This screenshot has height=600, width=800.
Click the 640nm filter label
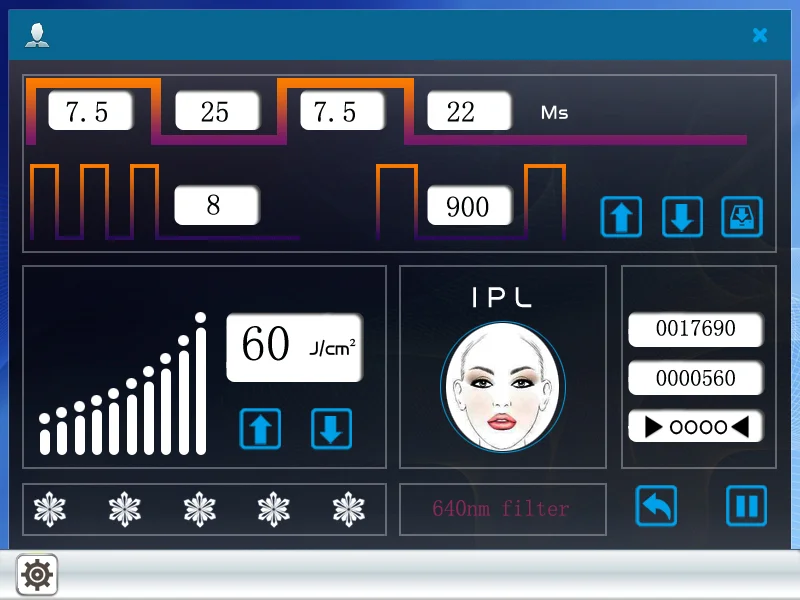[x=502, y=509]
